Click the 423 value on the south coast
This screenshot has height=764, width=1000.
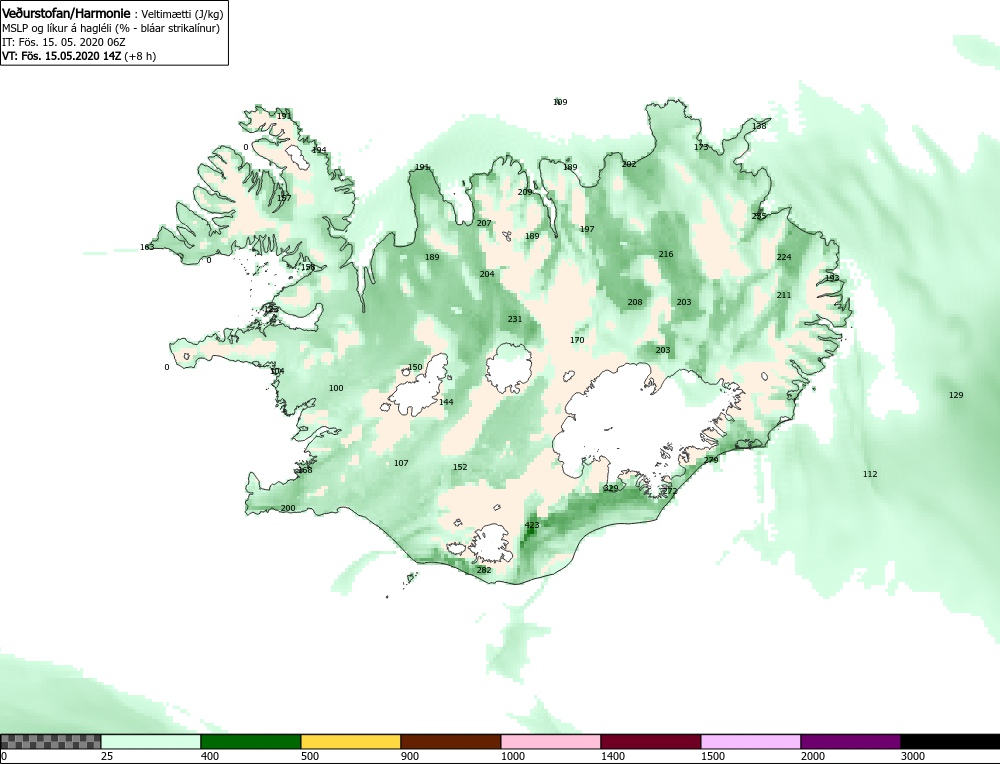pyautogui.click(x=532, y=525)
